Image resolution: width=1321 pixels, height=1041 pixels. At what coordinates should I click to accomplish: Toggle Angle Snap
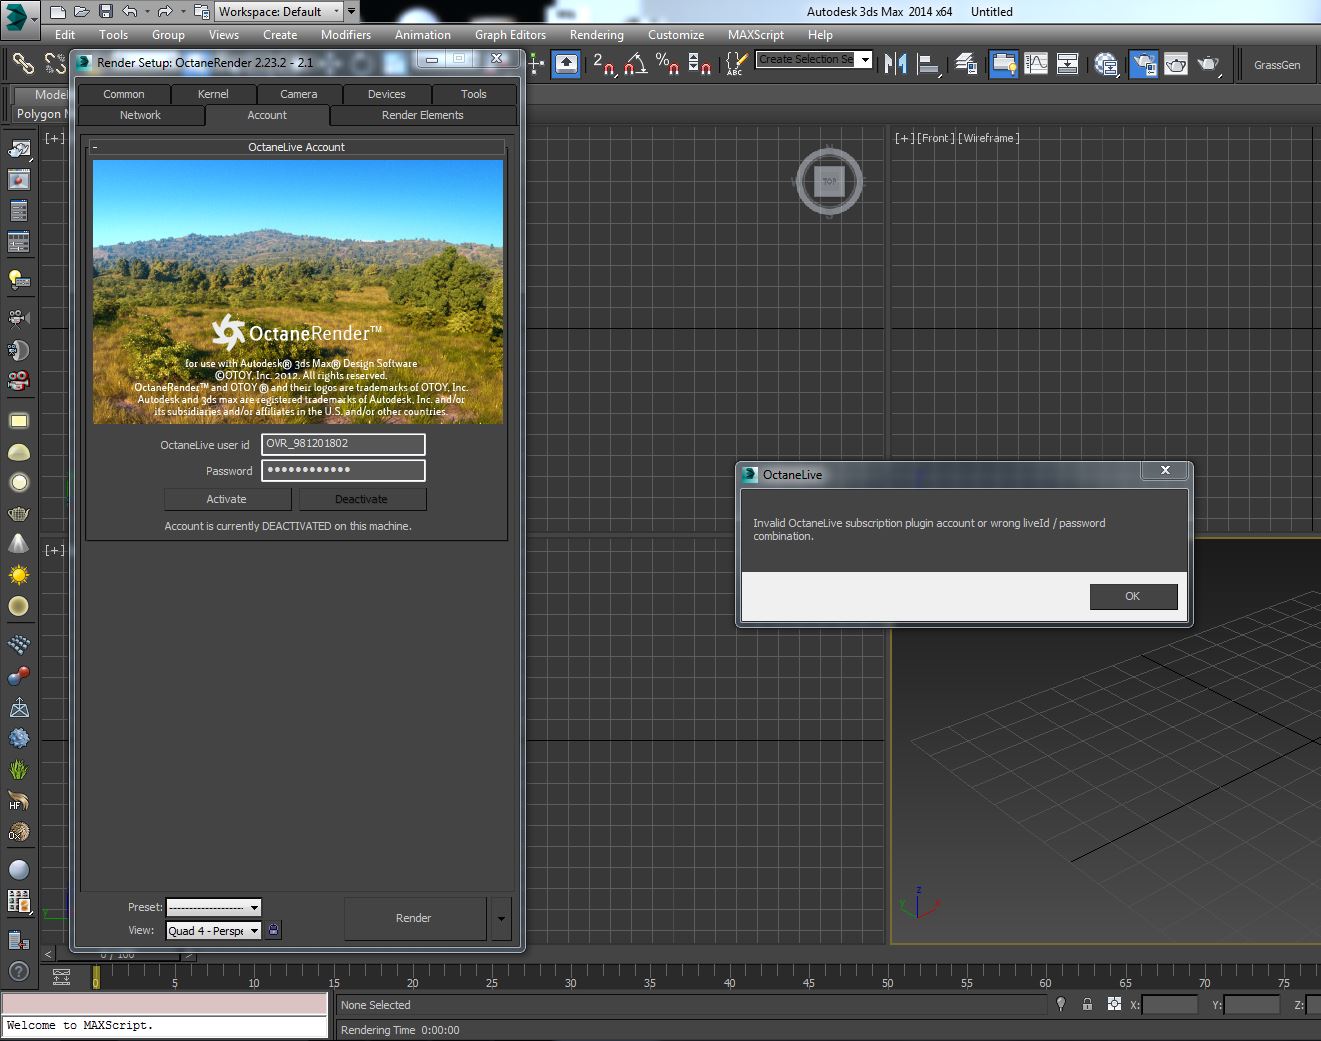(636, 64)
